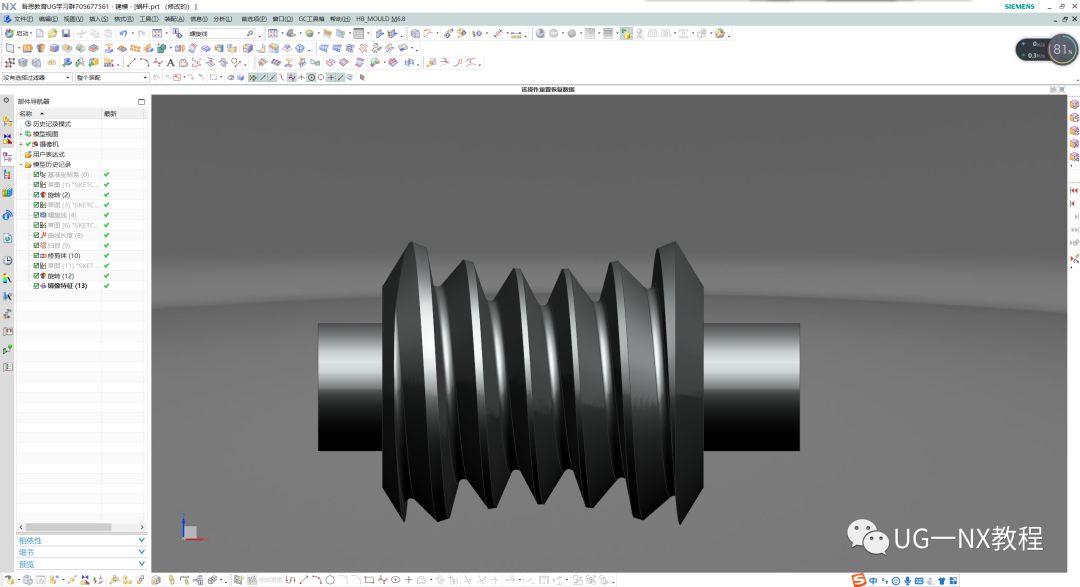Screen dimensions: 1080x587
Task: Select the Point plus tool in bottom toolbar
Action: [x=408, y=580]
